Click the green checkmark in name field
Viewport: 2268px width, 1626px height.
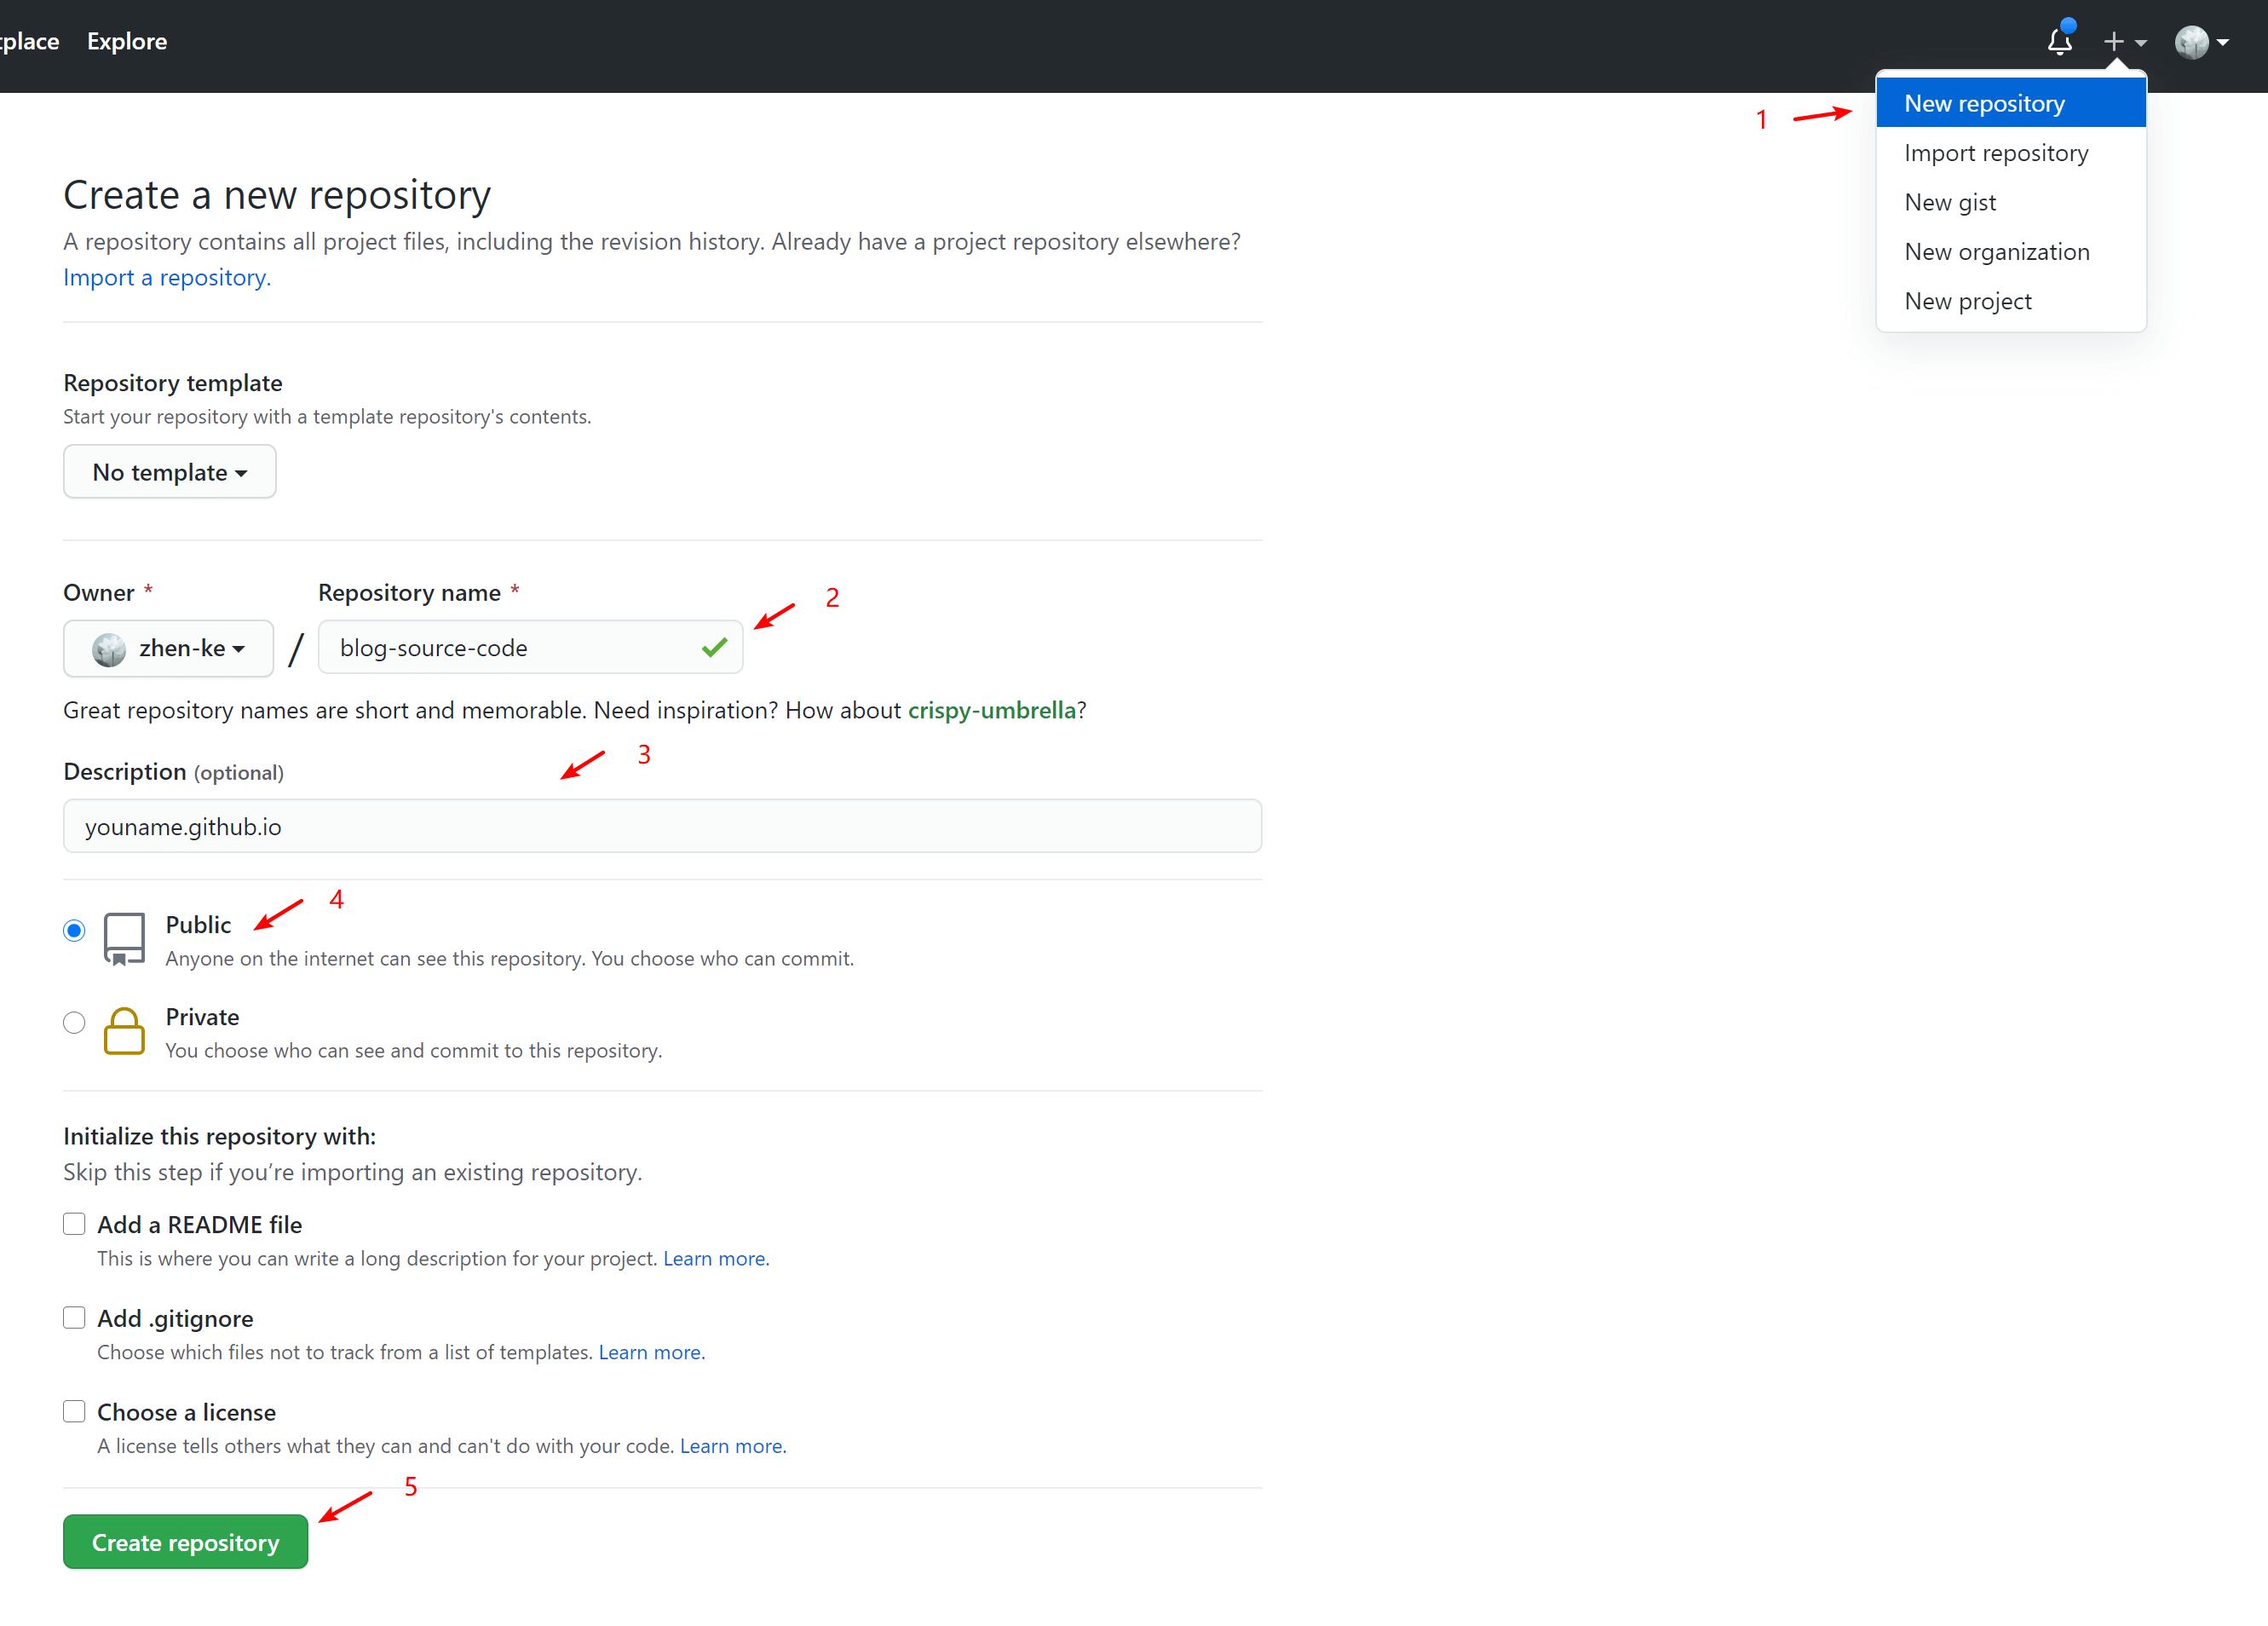pos(714,647)
